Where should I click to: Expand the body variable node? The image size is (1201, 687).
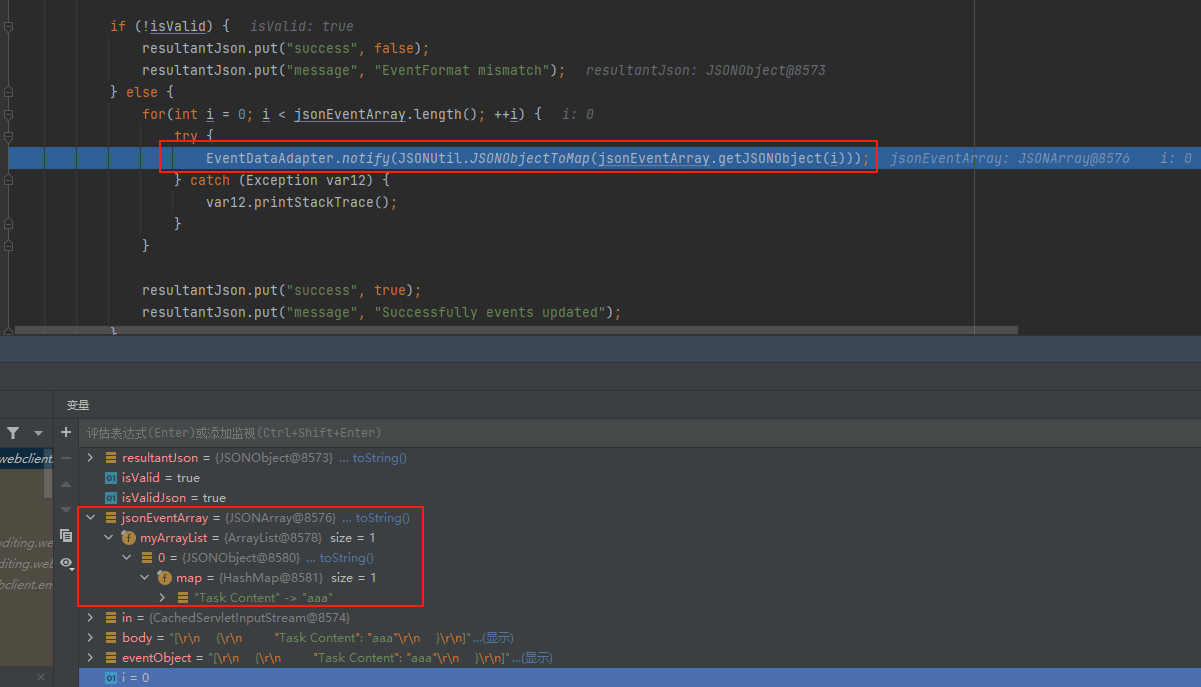[90, 638]
